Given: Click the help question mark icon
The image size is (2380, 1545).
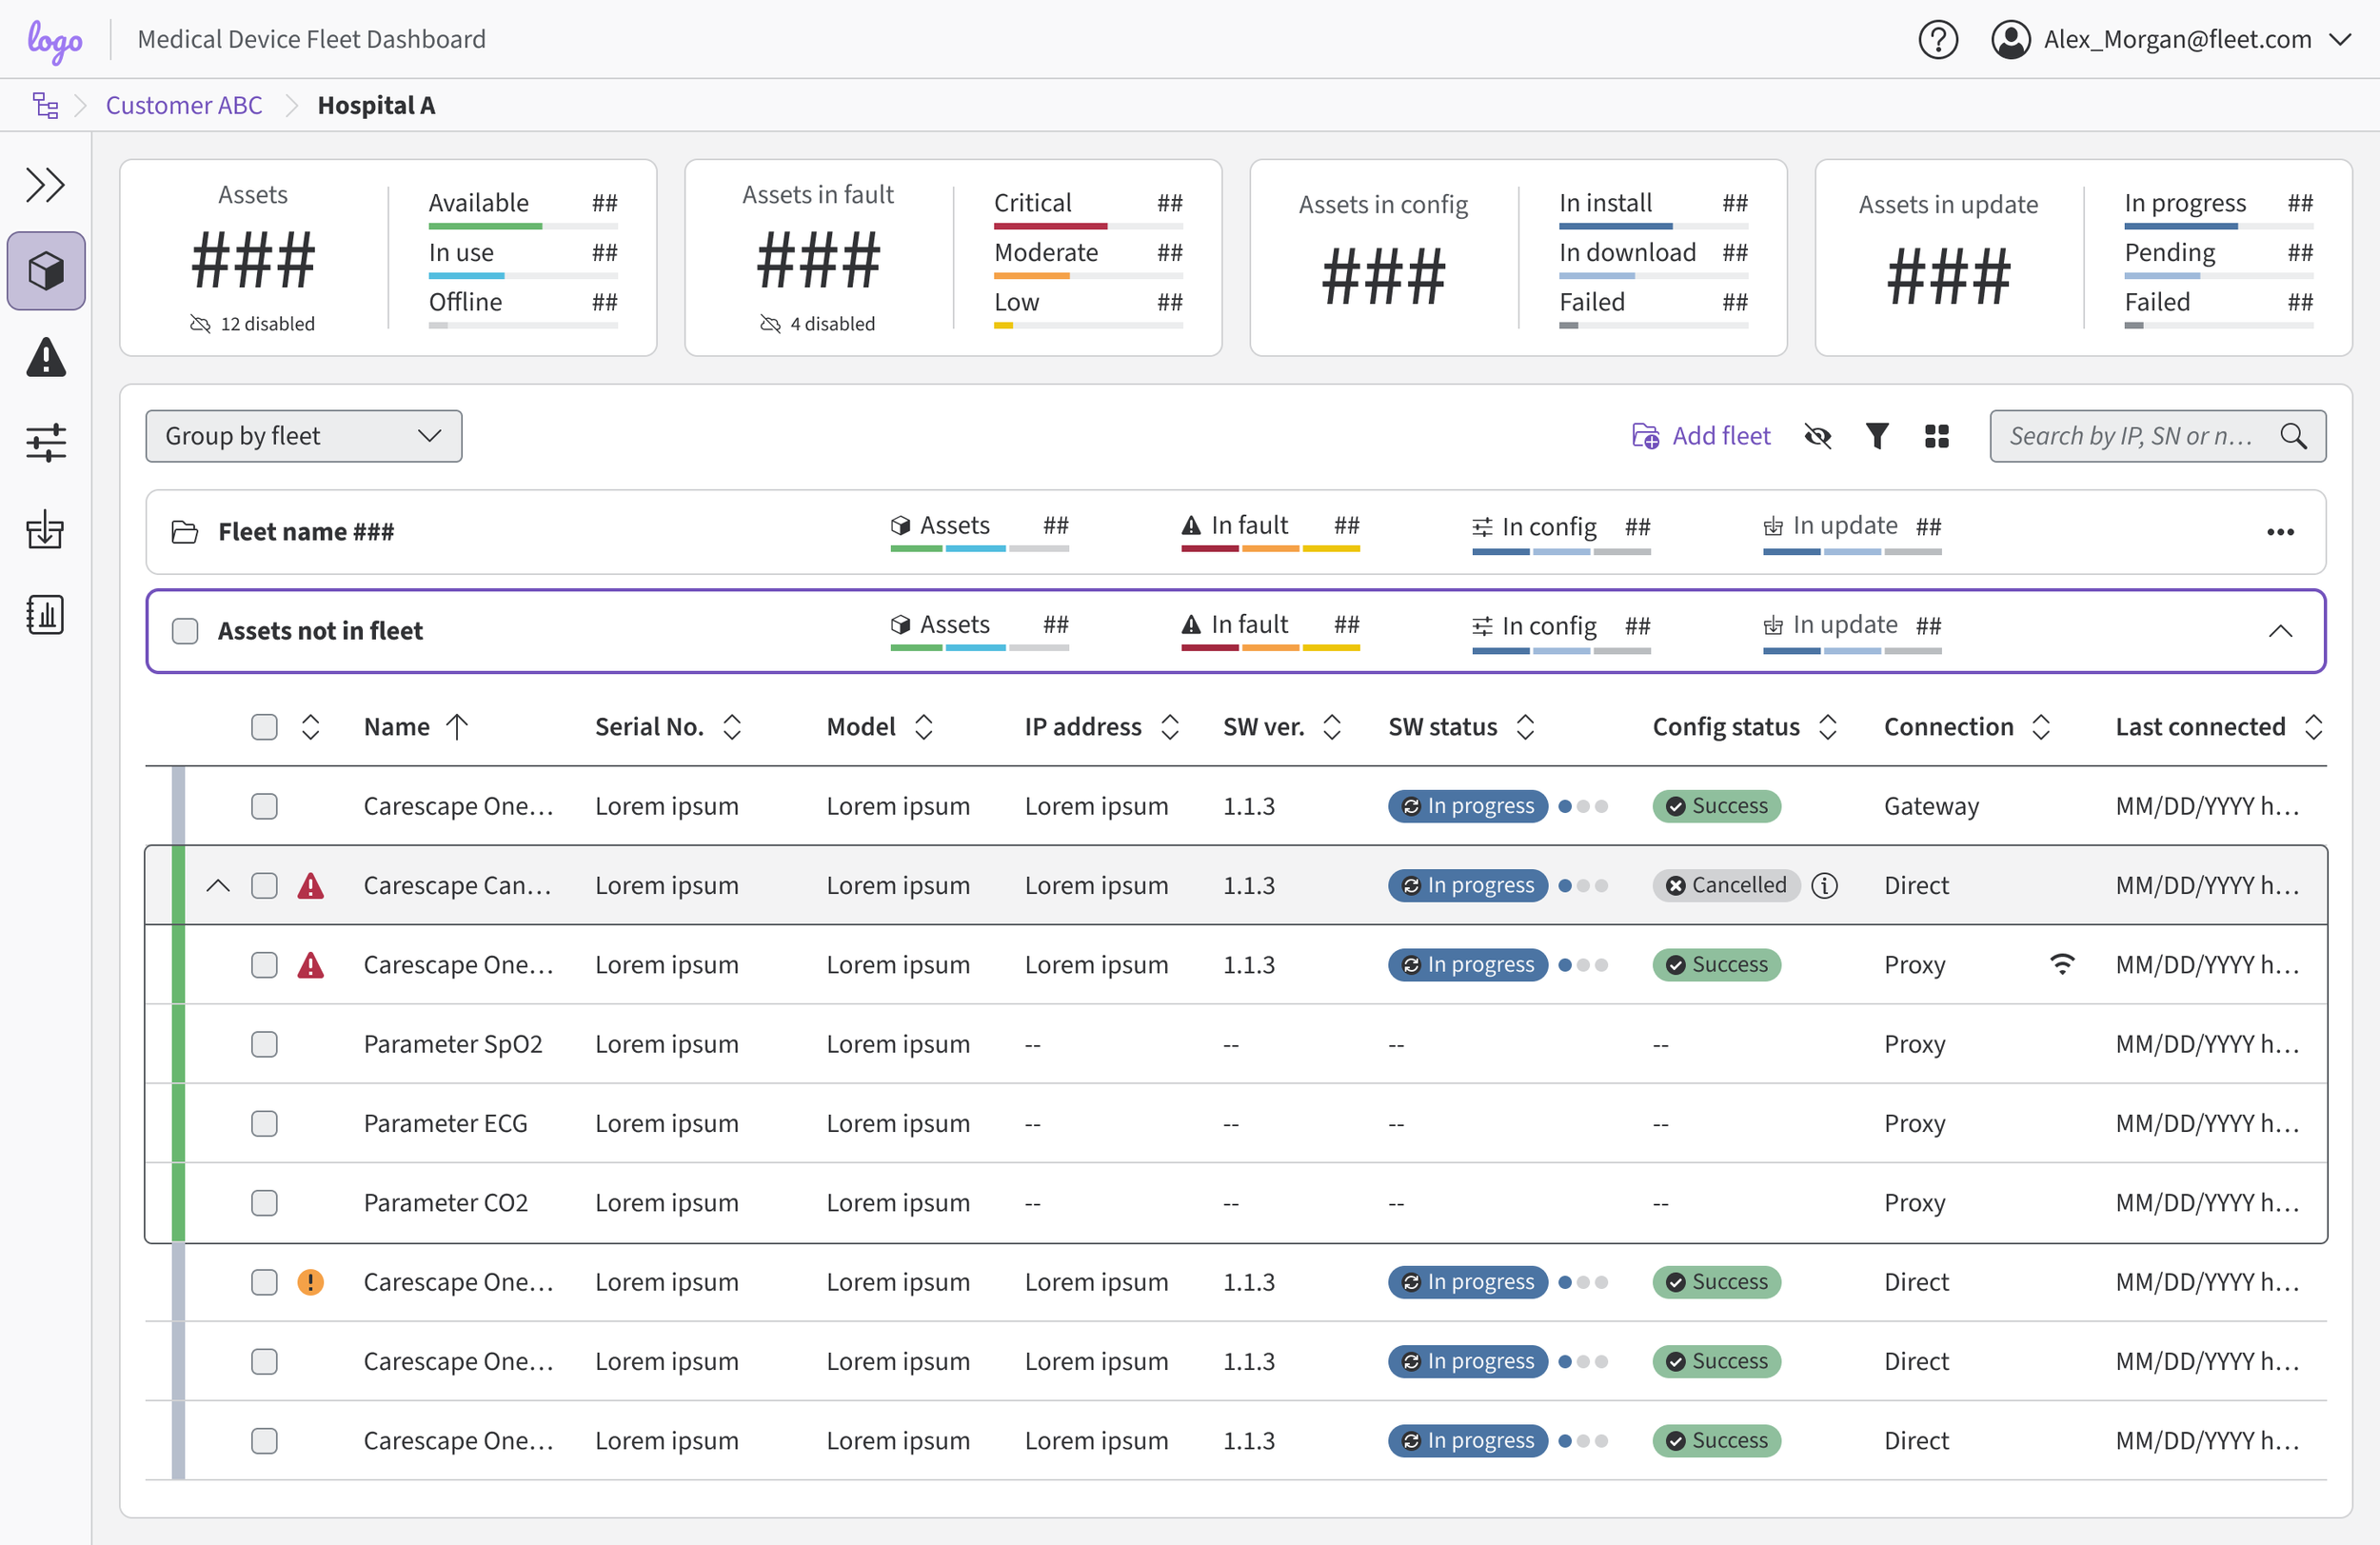Looking at the screenshot, I should click(1937, 40).
